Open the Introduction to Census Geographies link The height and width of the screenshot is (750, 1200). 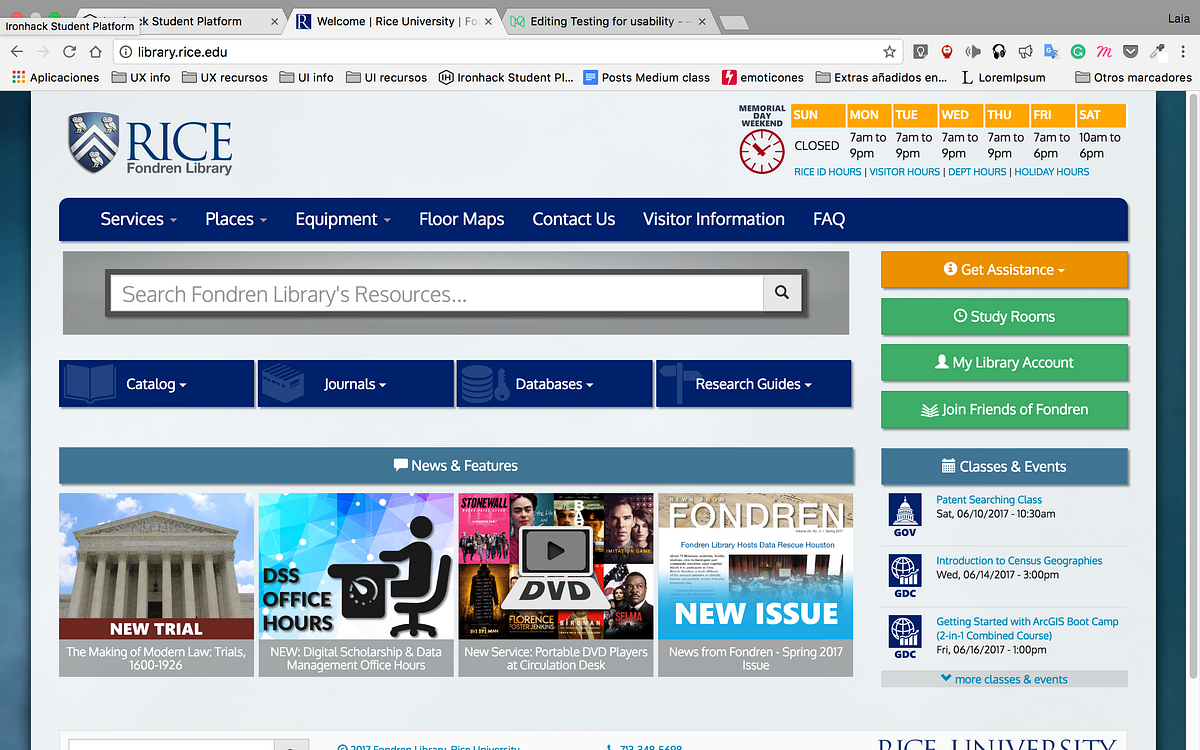(1019, 561)
